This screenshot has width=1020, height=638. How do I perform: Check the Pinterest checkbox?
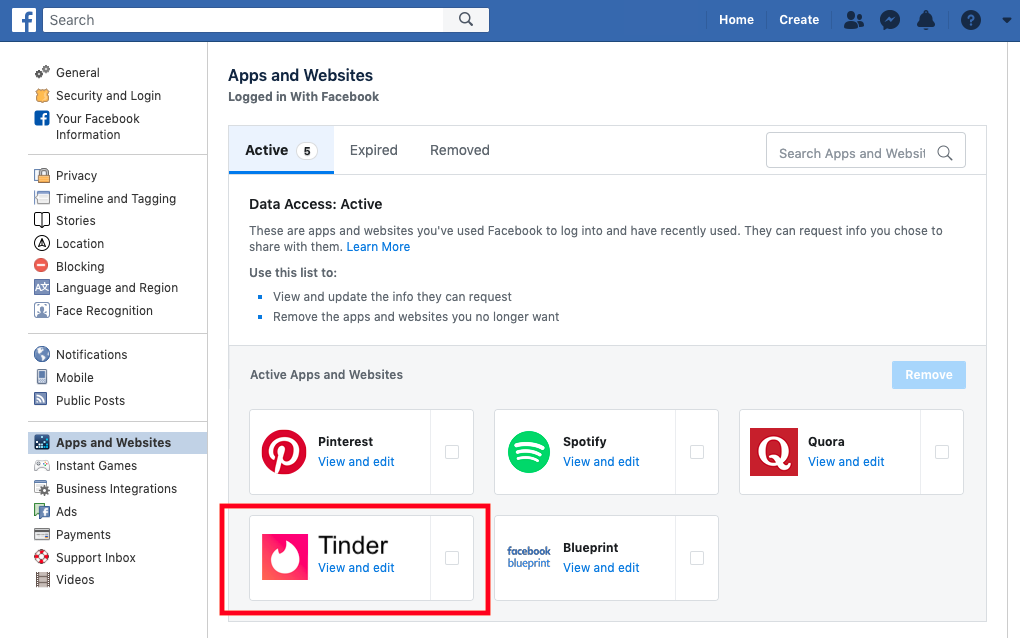(x=452, y=452)
